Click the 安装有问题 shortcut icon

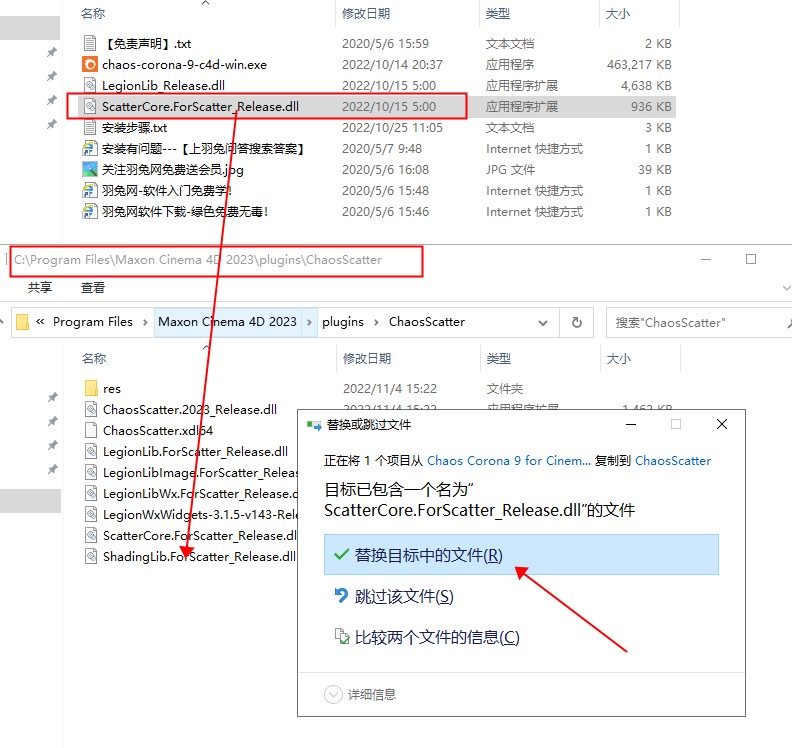click(90, 148)
